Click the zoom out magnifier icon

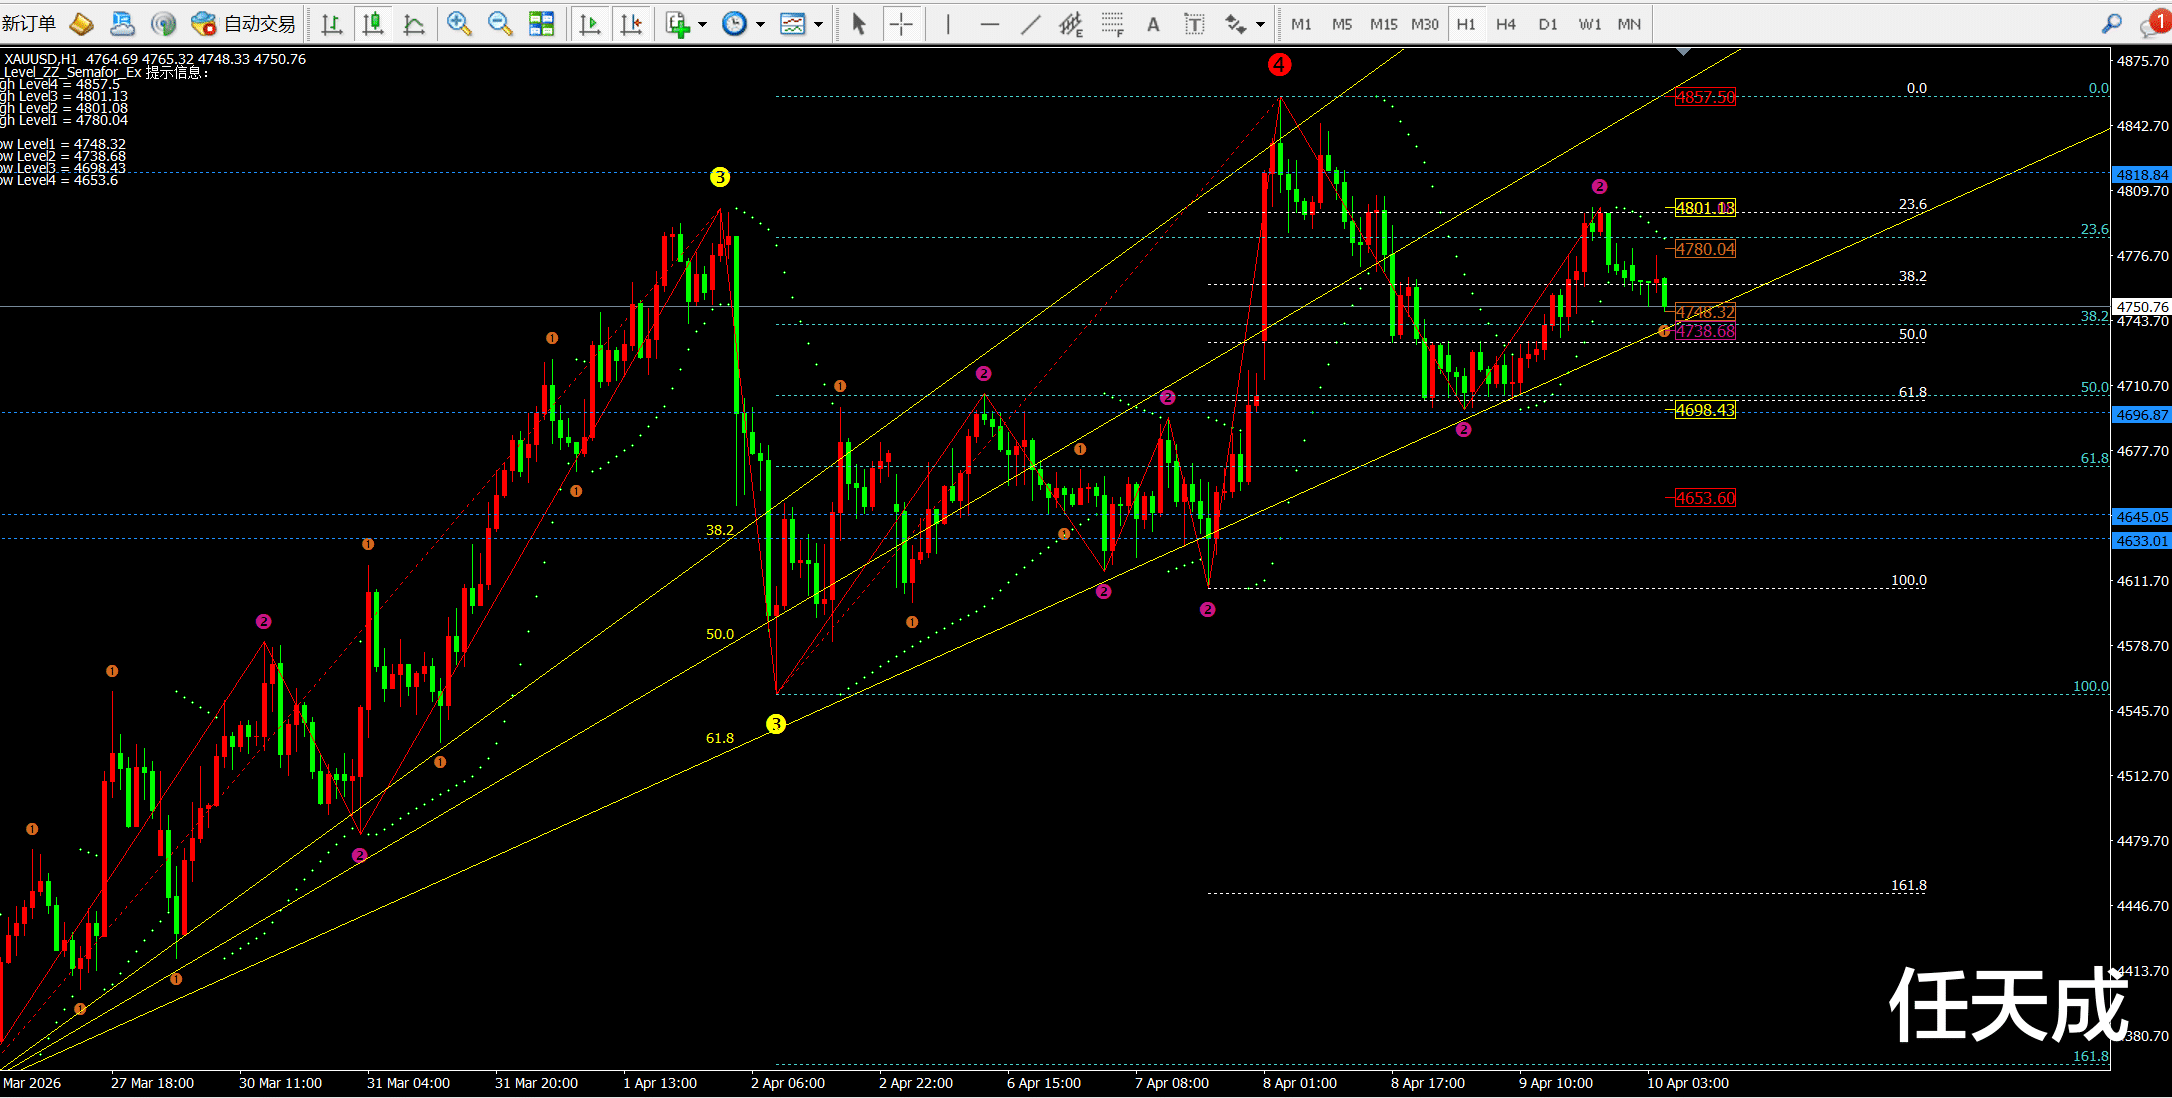(500, 24)
